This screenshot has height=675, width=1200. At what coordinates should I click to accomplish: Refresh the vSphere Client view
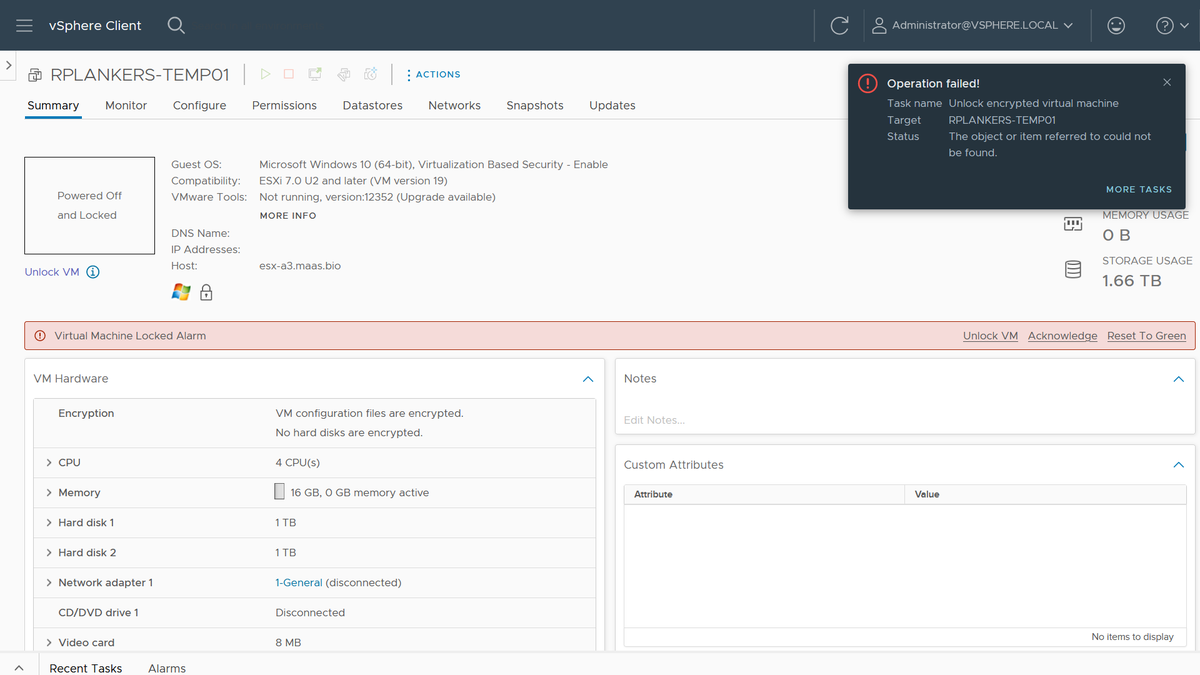click(x=840, y=25)
